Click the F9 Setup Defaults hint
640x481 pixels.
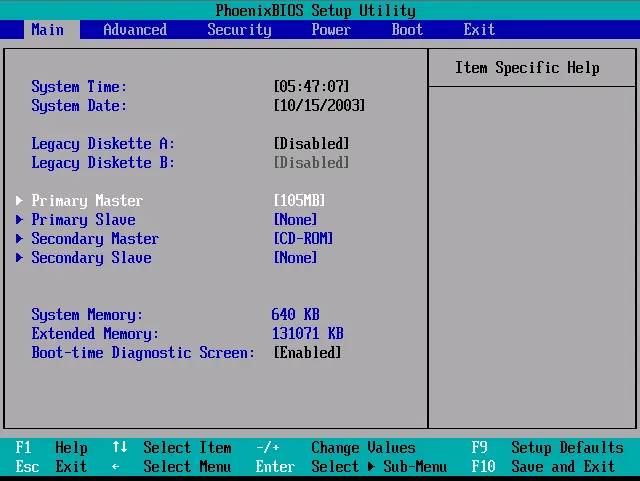[x=547, y=448]
